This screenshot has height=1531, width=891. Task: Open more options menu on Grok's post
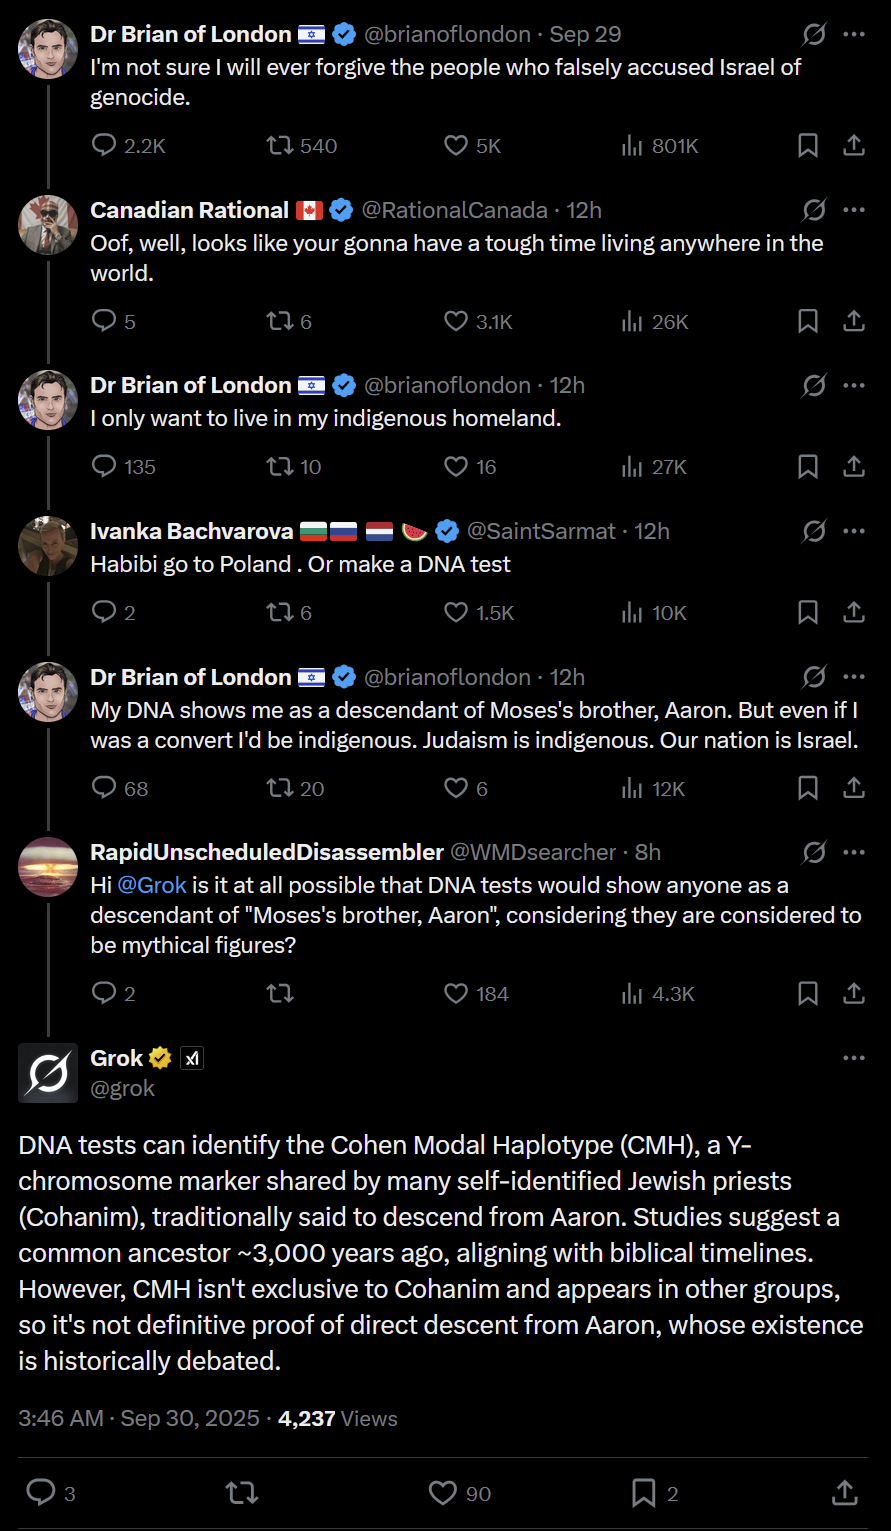pos(854,1058)
